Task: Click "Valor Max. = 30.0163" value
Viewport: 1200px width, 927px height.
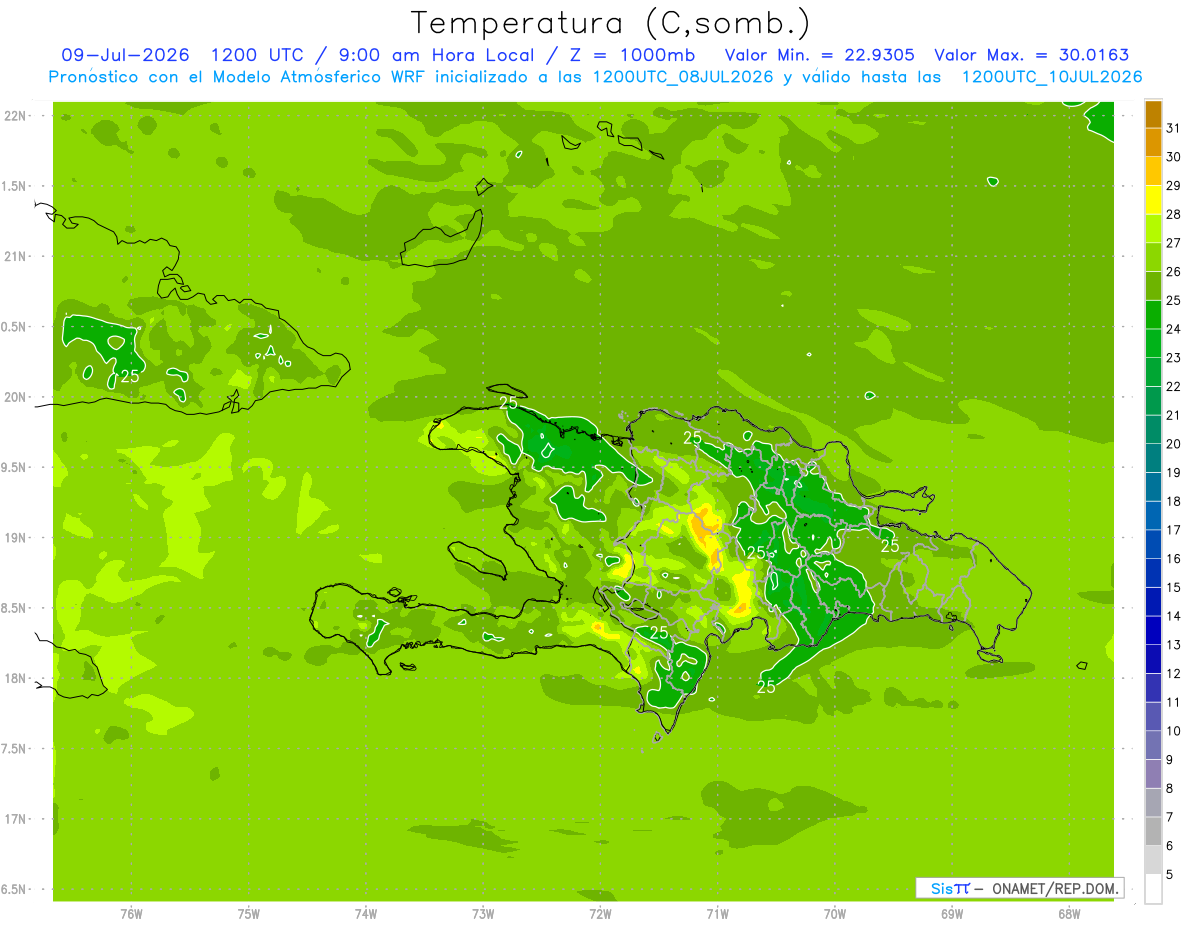Action: coord(1032,55)
